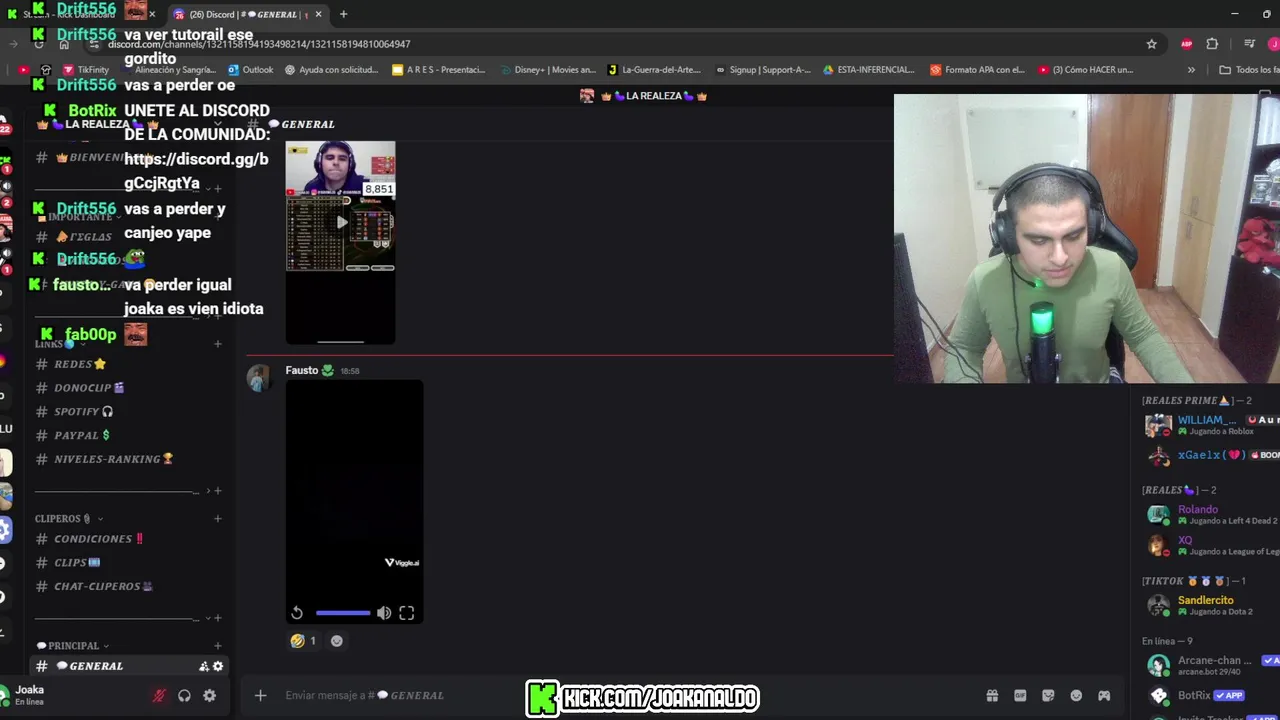Open member XQ profile
Screen dimensions: 1280x720
click(1210, 545)
